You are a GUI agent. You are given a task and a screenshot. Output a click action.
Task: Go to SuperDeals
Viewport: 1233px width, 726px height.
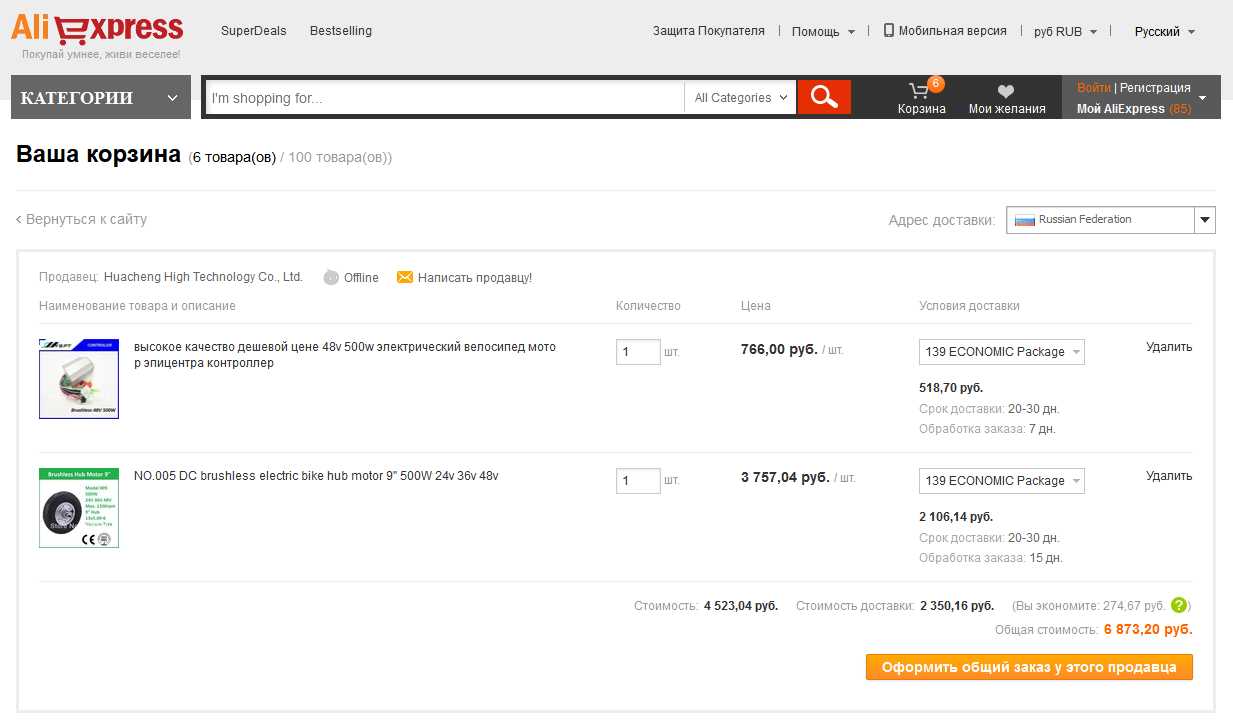pos(254,31)
